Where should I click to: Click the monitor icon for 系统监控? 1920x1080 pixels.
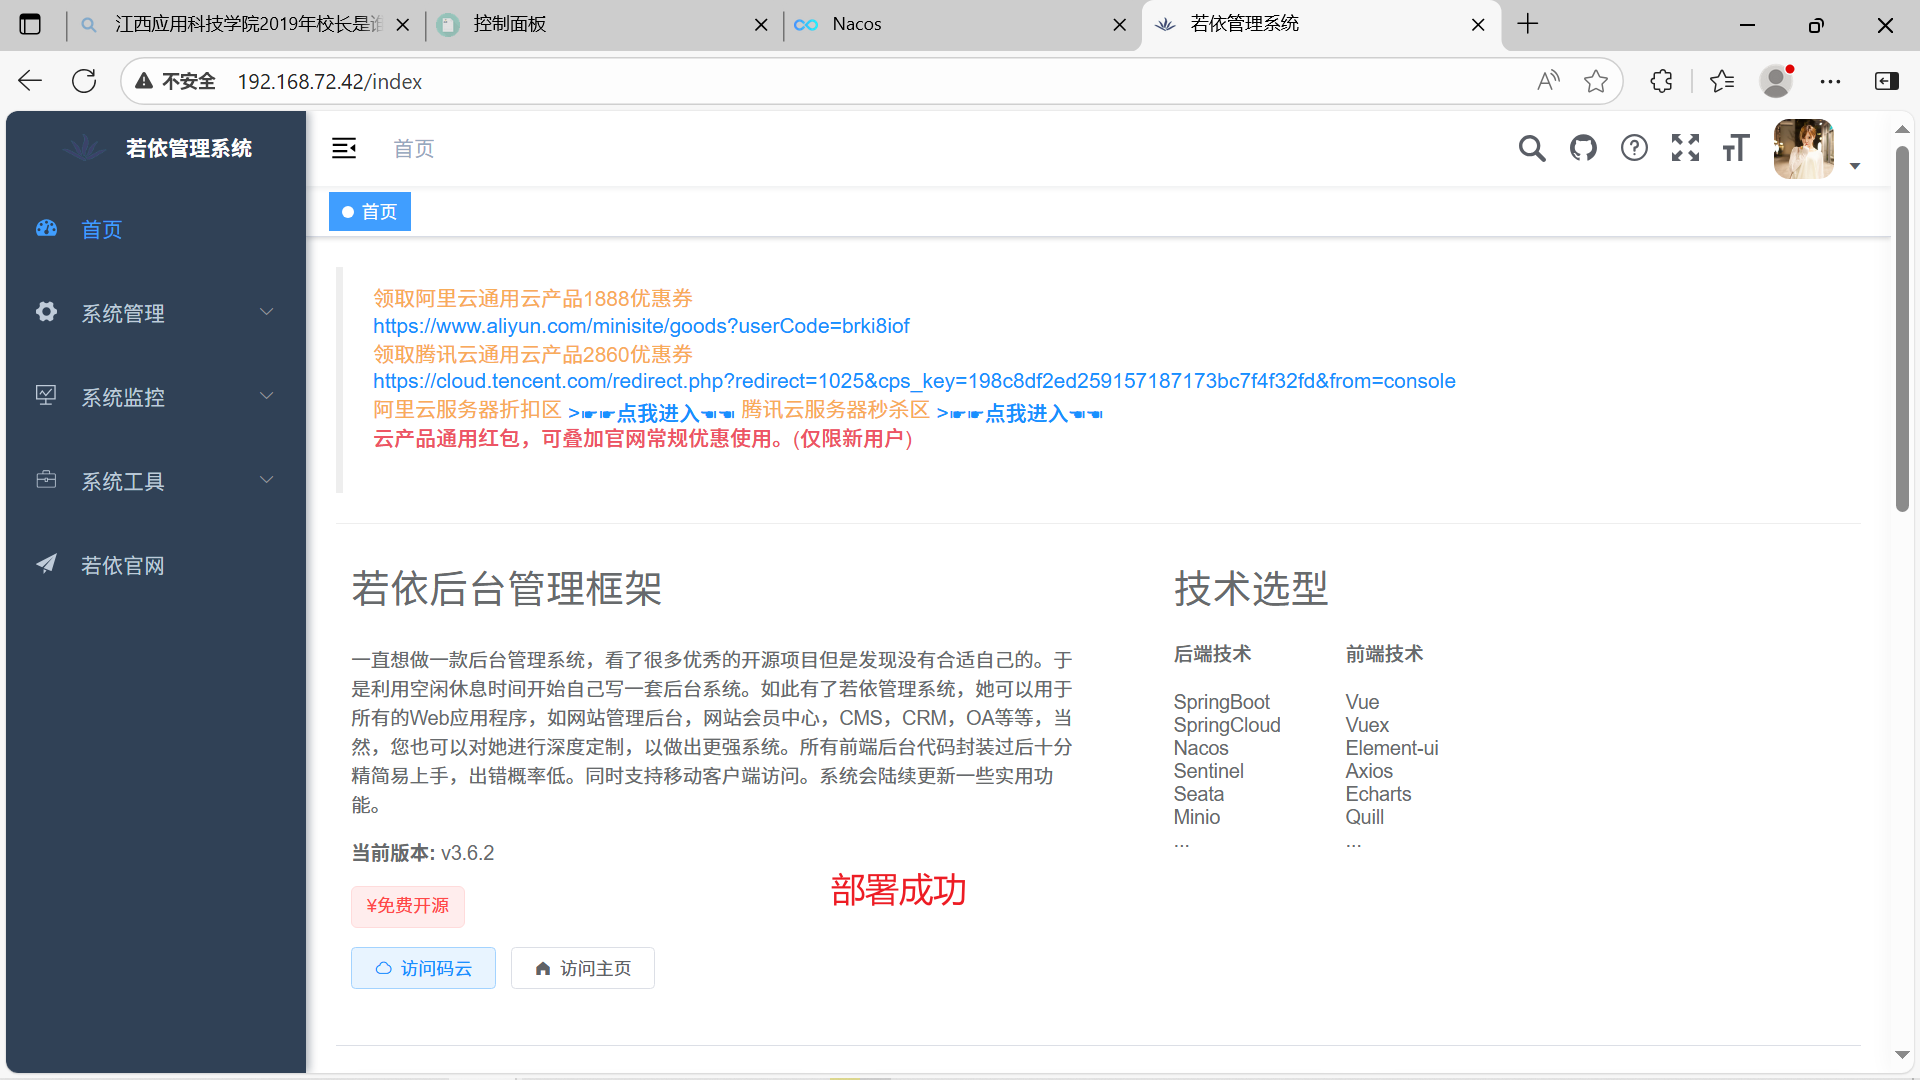(47, 395)
